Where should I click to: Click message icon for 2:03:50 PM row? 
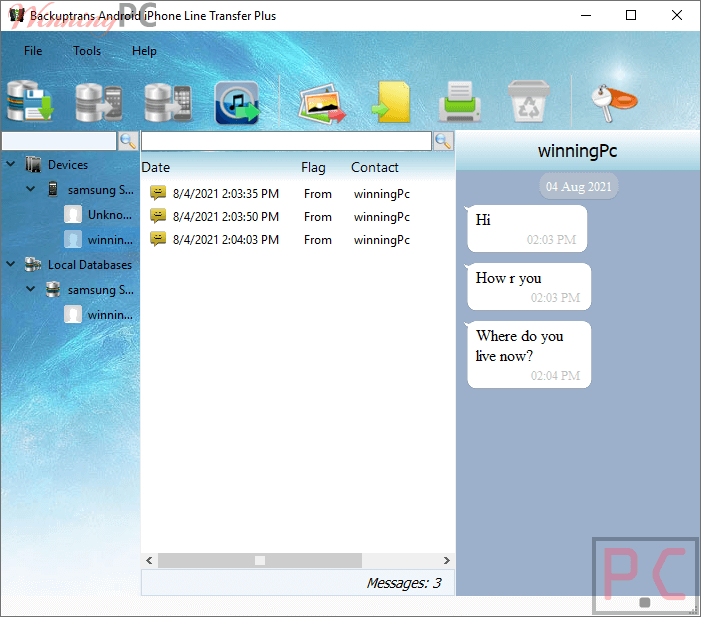coord(158,216)
